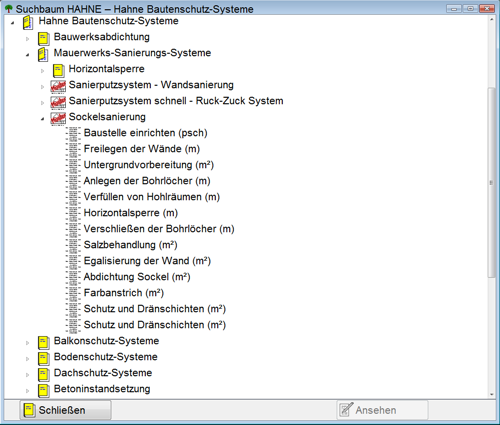Select the Verfüllen von Hohlräumen (m) entry
The width and height of the screenshot is (500, 425).
(152, 197)
